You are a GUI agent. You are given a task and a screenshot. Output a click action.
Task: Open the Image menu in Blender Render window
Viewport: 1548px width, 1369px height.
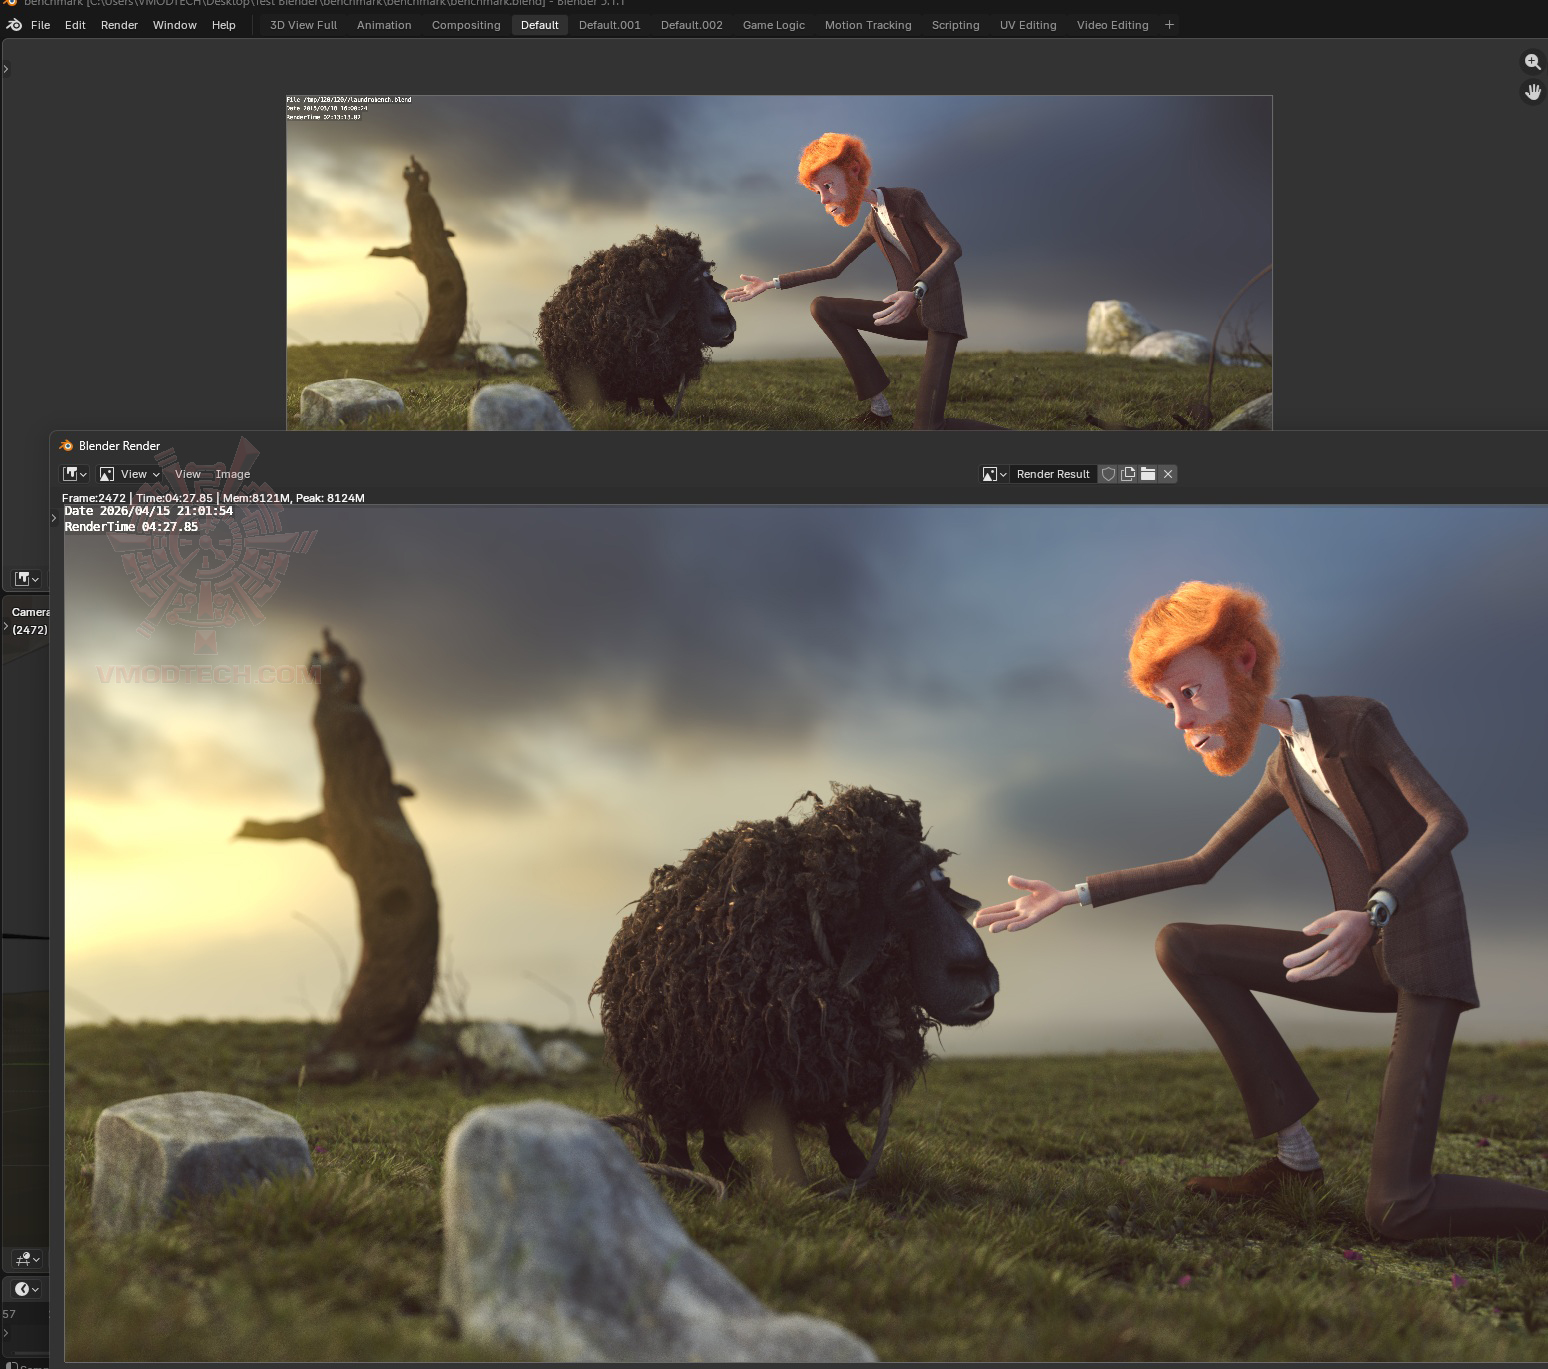pyautogui.click(x=233, y=474)
